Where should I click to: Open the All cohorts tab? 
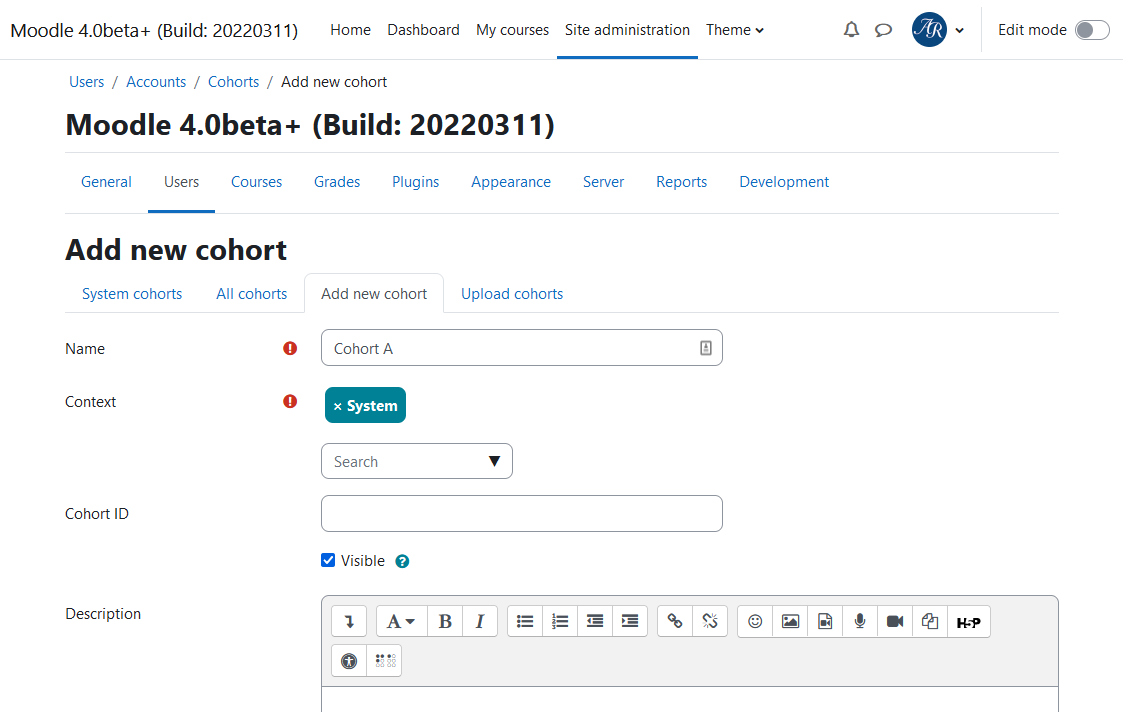click(x=251, y=294)
